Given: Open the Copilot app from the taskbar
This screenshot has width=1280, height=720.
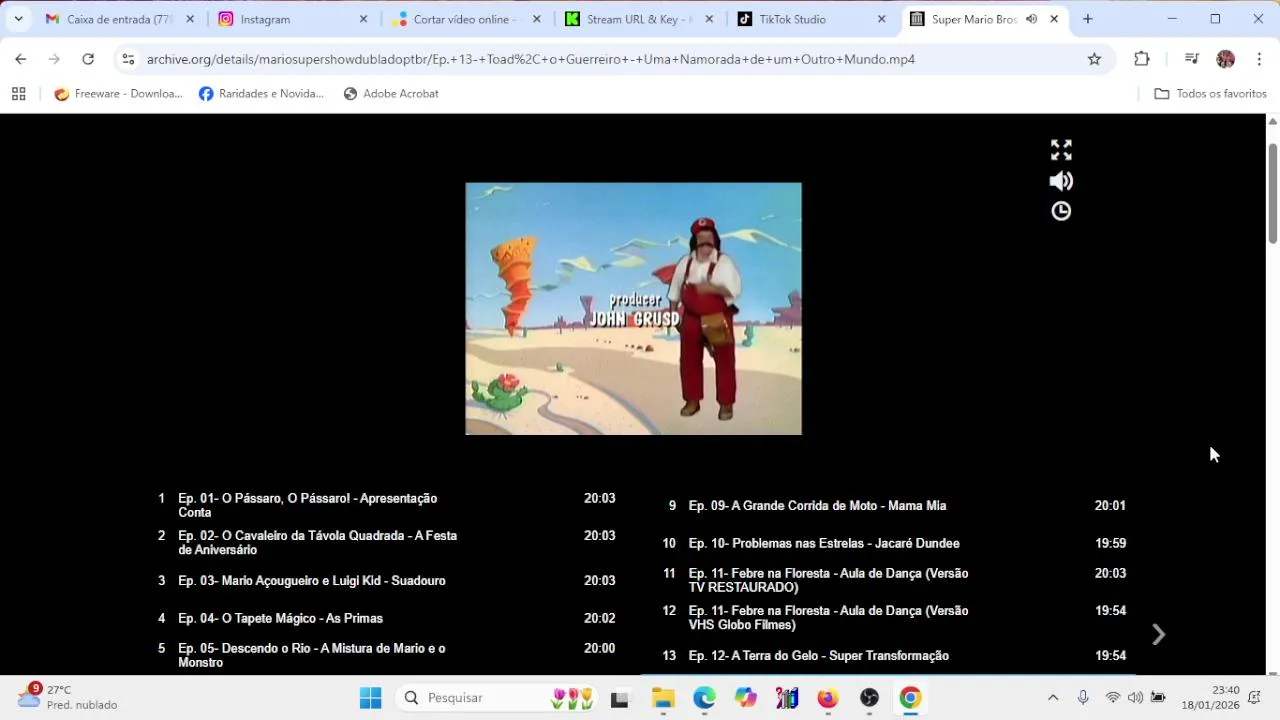Looking at the screenshot, I should pyautogui.click(x=746, y=698).
